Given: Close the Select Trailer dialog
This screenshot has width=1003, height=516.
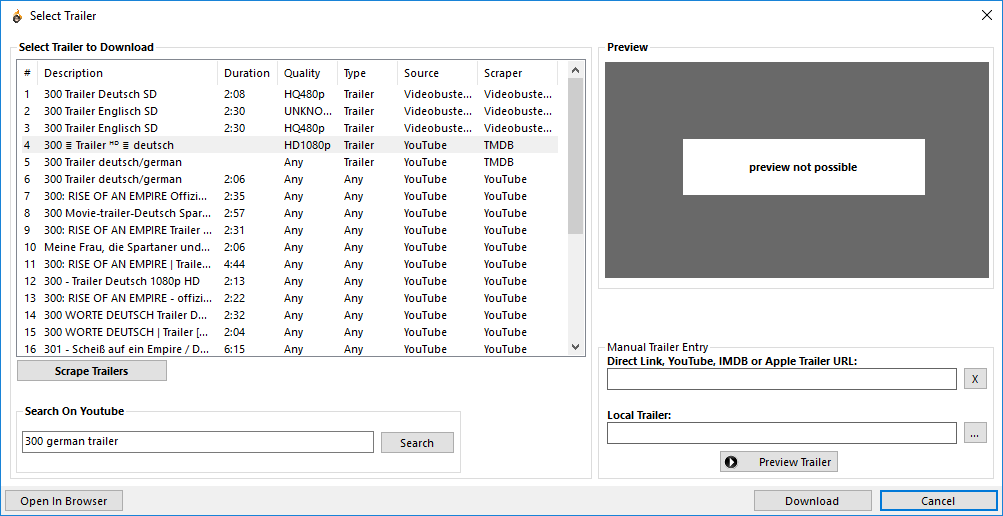Looking at the screenshot, I should click(987, 16).
